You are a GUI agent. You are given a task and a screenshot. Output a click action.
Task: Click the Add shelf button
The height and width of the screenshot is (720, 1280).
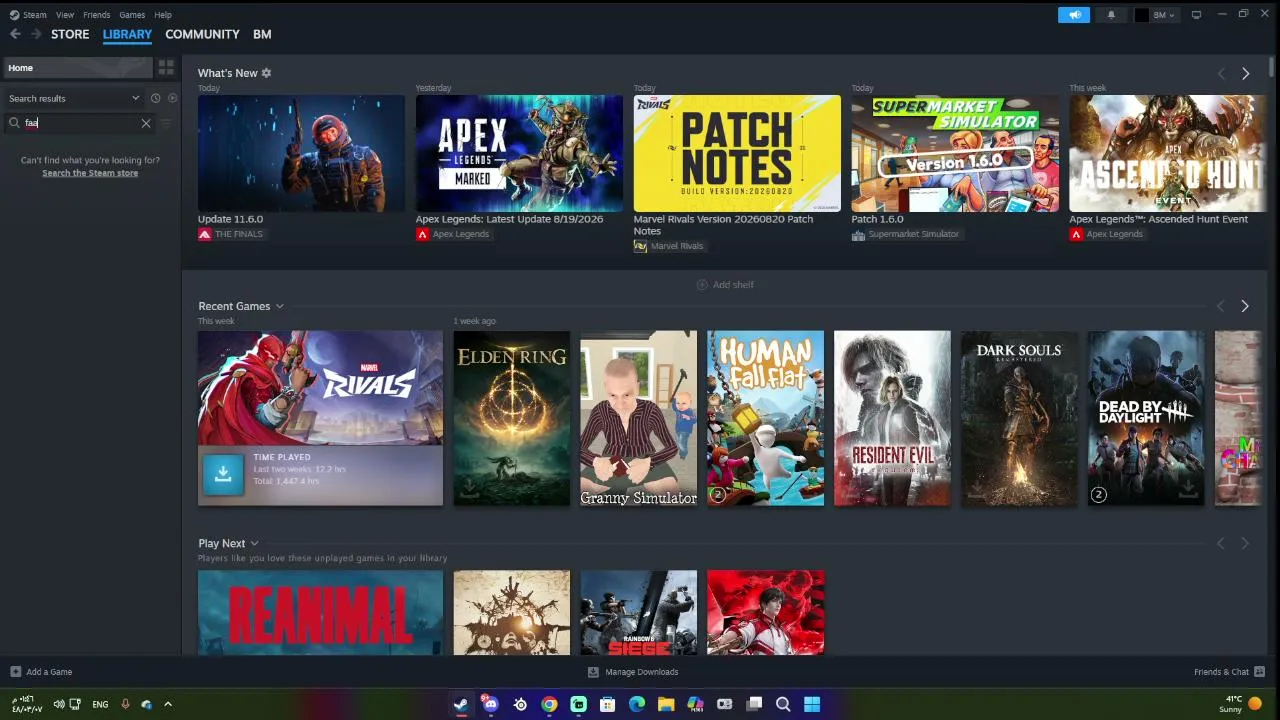[726, 285]
